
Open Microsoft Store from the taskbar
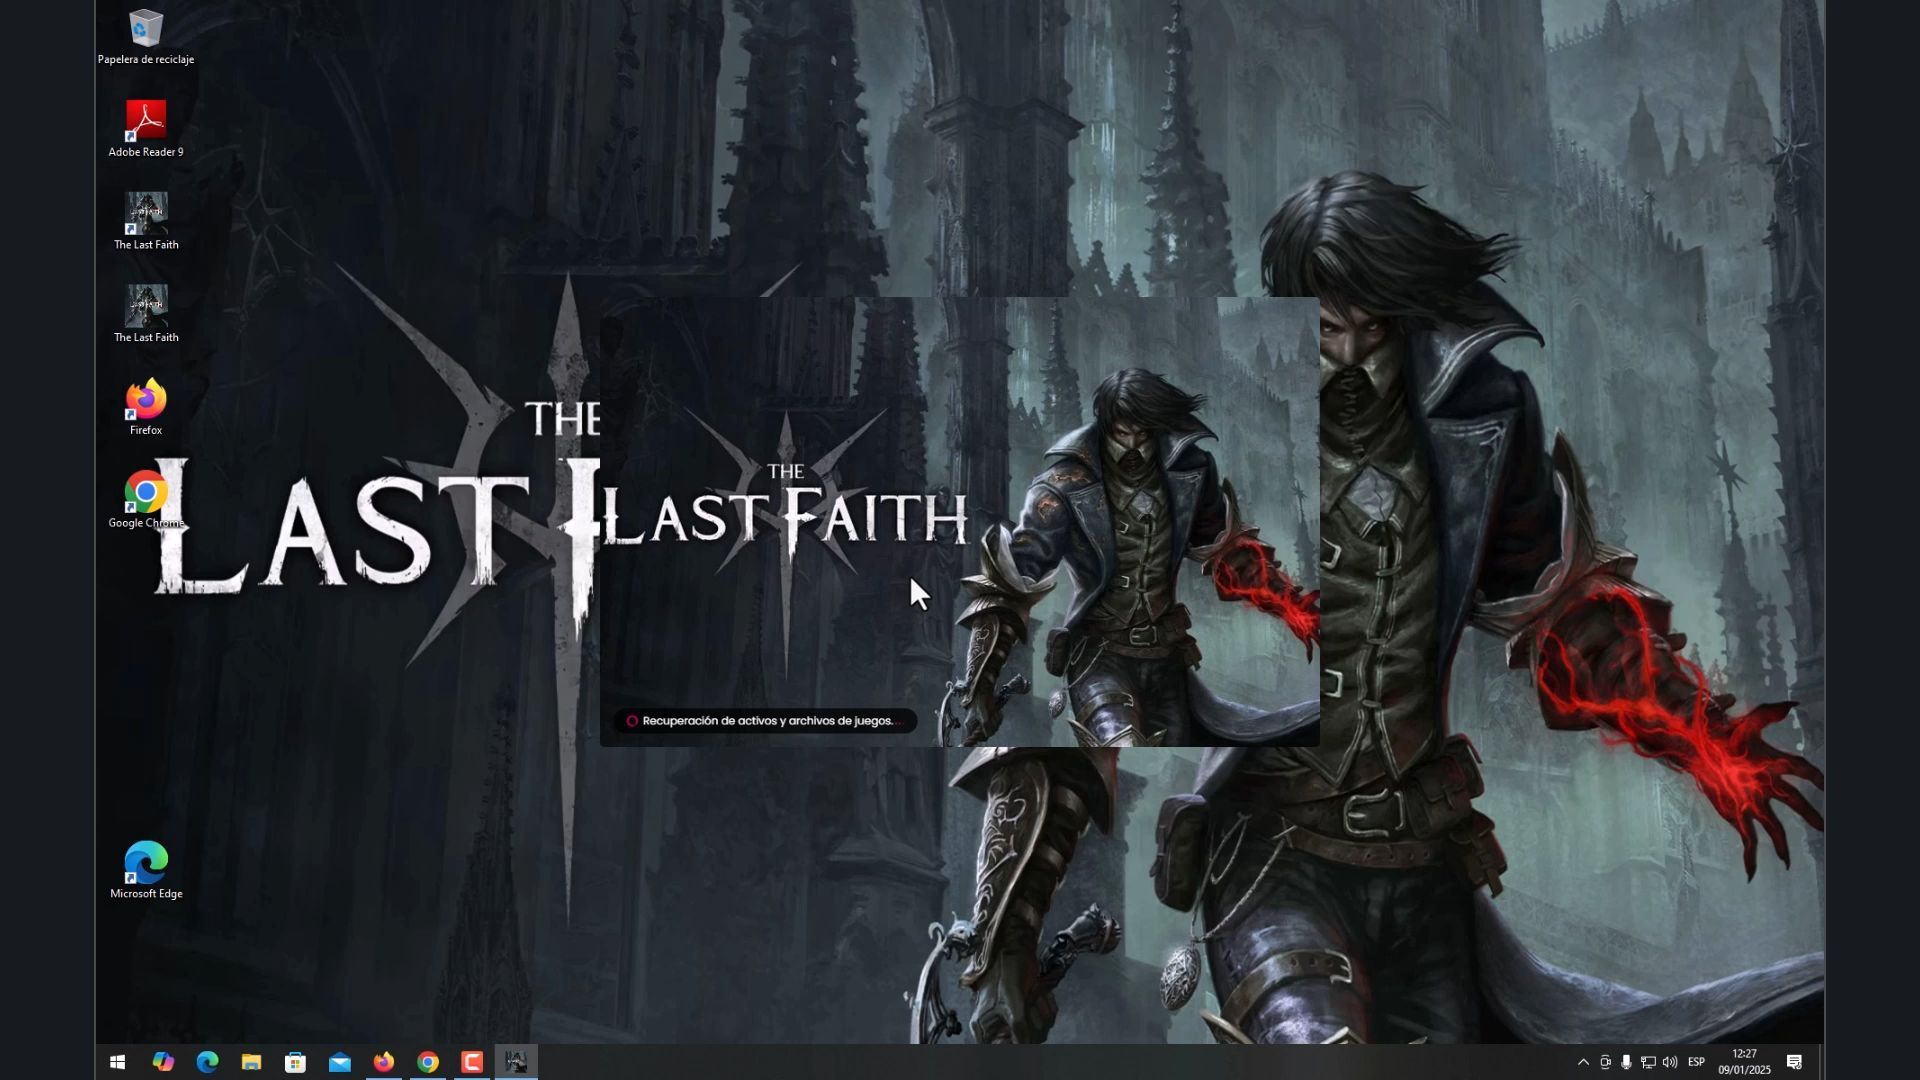click(x=295, y=1062)
